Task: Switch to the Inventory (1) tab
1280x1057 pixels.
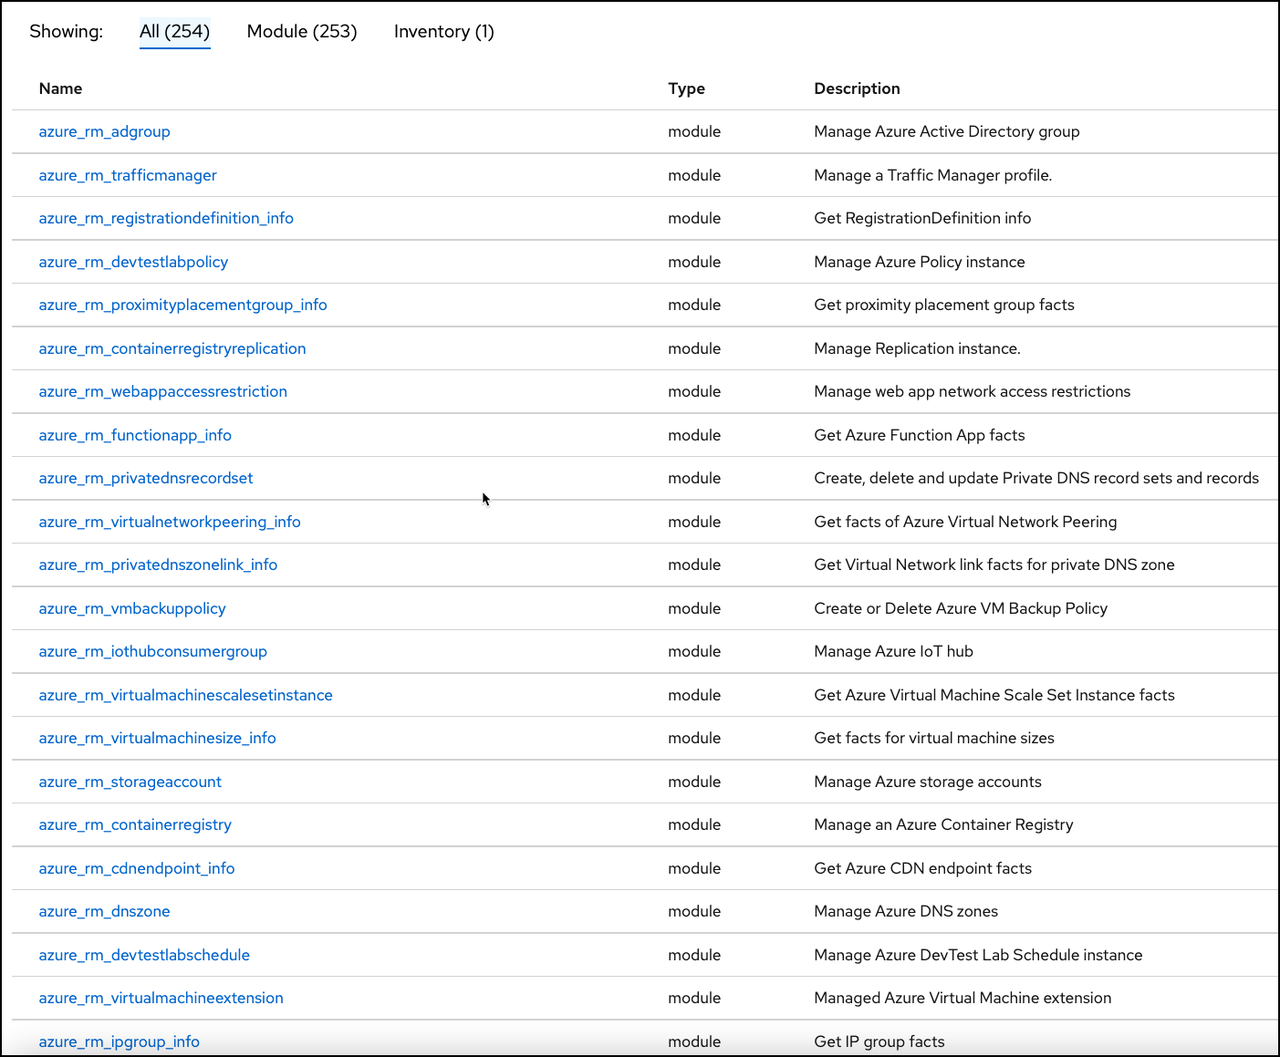Action: (444, 31)
